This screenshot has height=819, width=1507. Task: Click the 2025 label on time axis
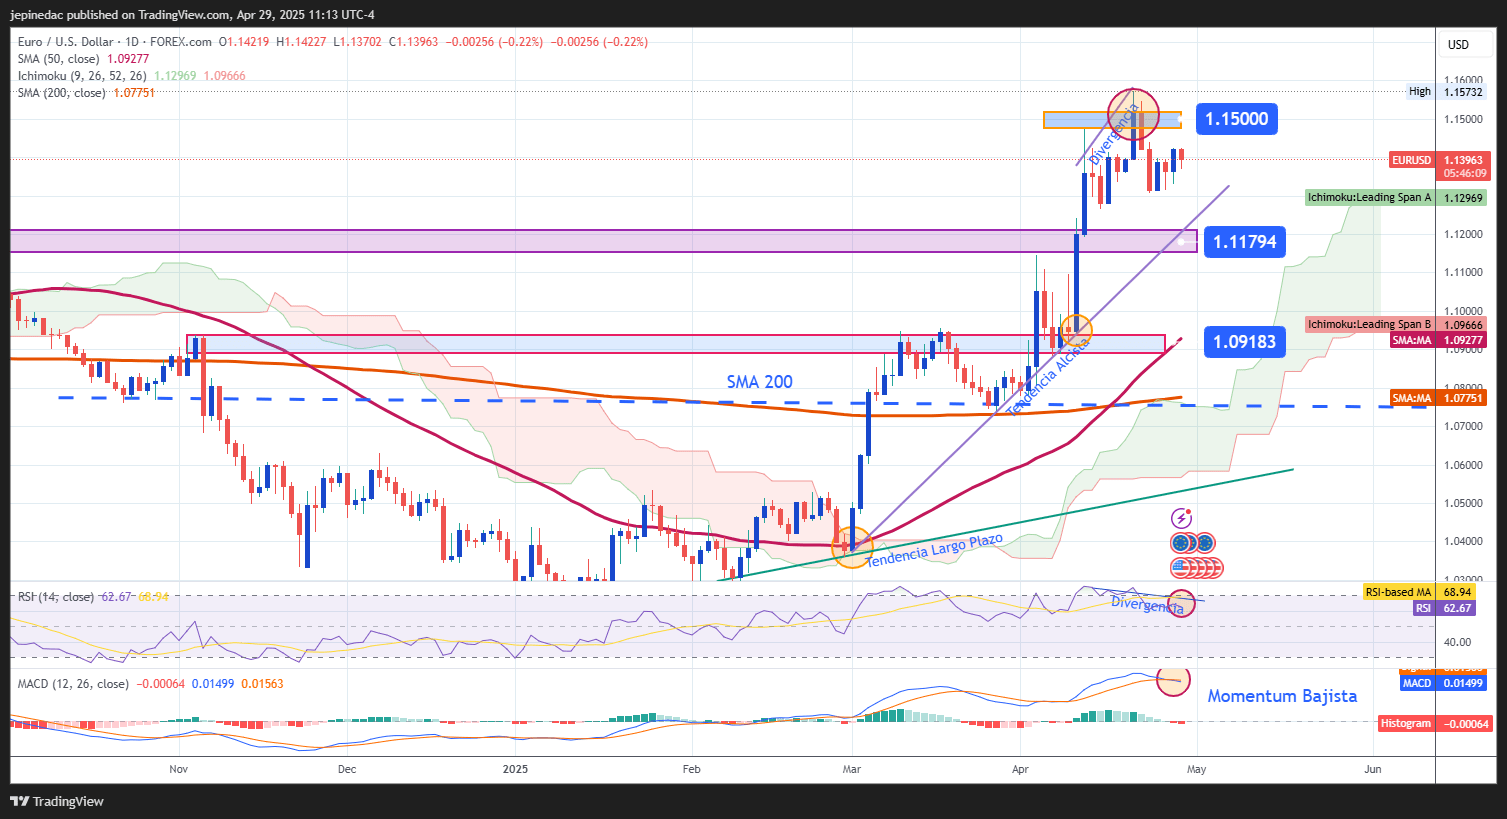coord(515,769)
